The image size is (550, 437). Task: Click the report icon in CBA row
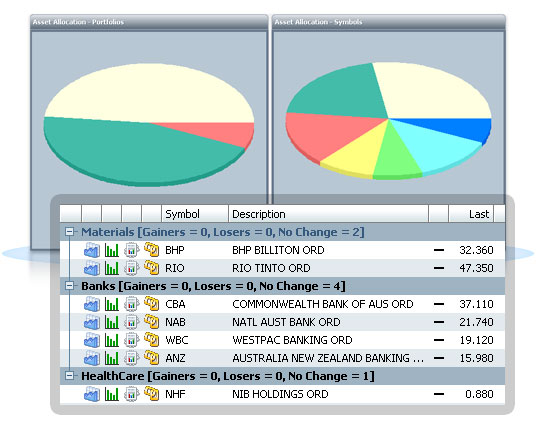pos(132,304)
